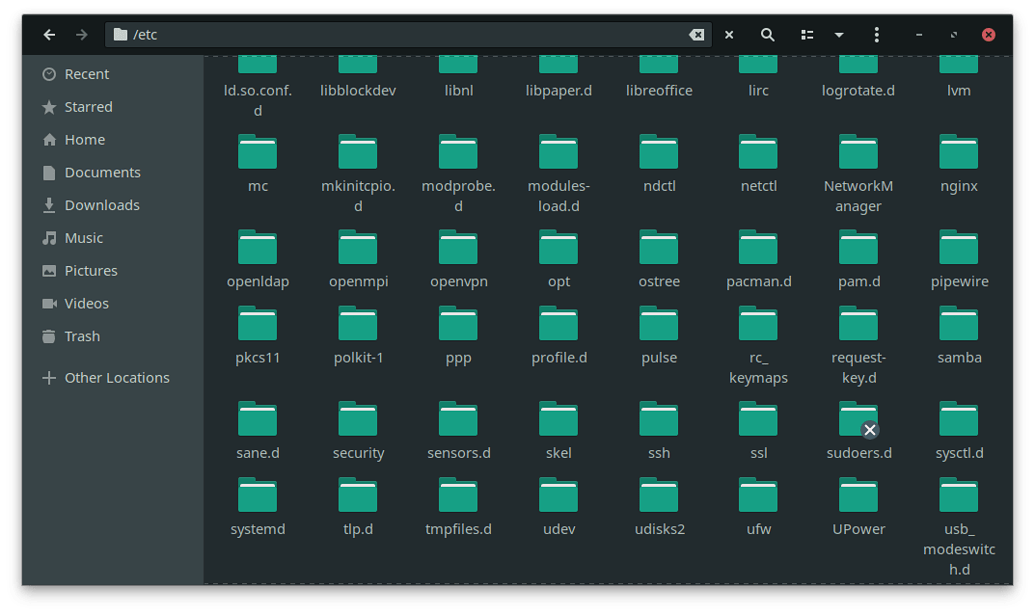Toggle the list view icon

click(807, 35)
